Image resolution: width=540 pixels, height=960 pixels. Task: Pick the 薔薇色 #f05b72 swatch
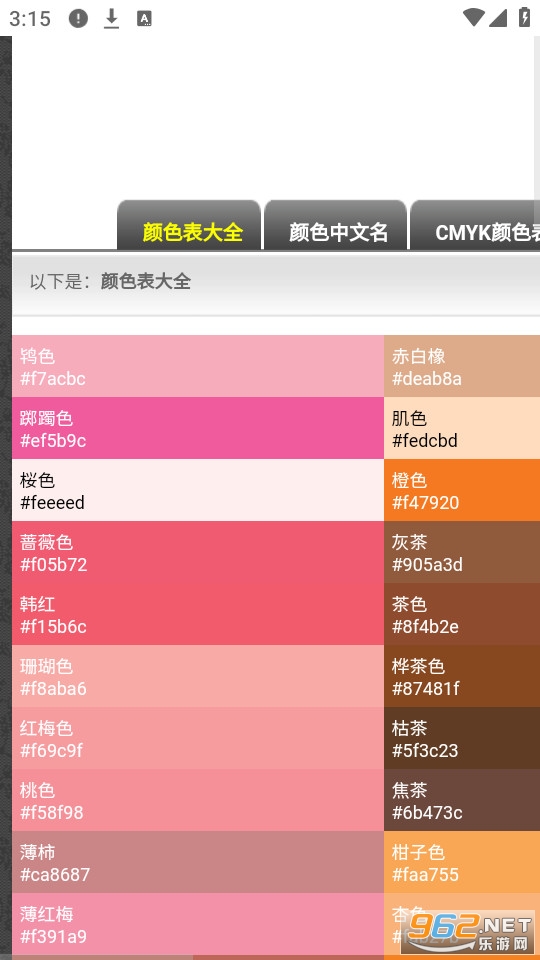coord(198,552)
